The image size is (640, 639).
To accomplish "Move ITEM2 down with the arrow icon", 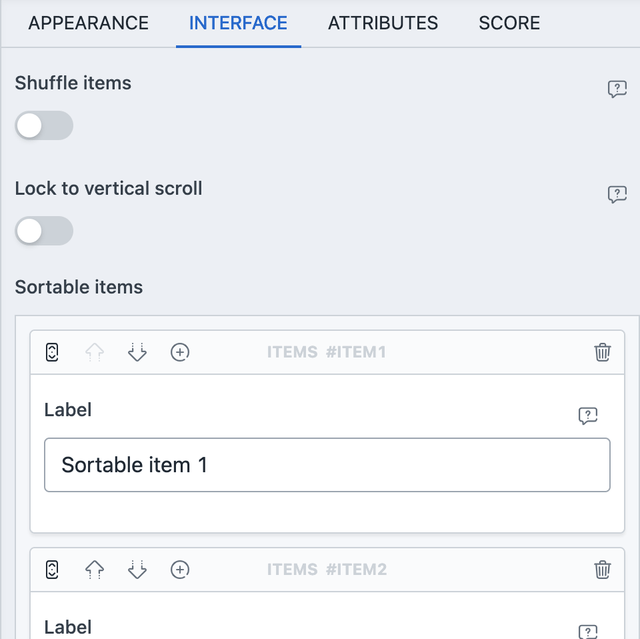I will [137, 570].
